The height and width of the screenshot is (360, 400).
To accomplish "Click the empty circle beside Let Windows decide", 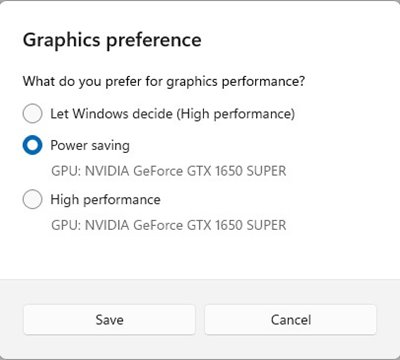I will (x=32, y=114).
